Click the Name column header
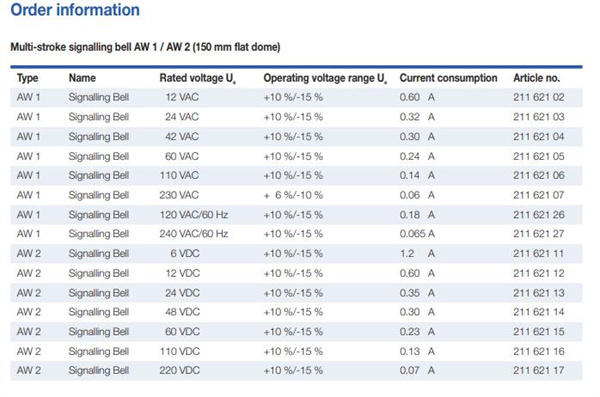This screenshot has height=397, width=600. 82,78
